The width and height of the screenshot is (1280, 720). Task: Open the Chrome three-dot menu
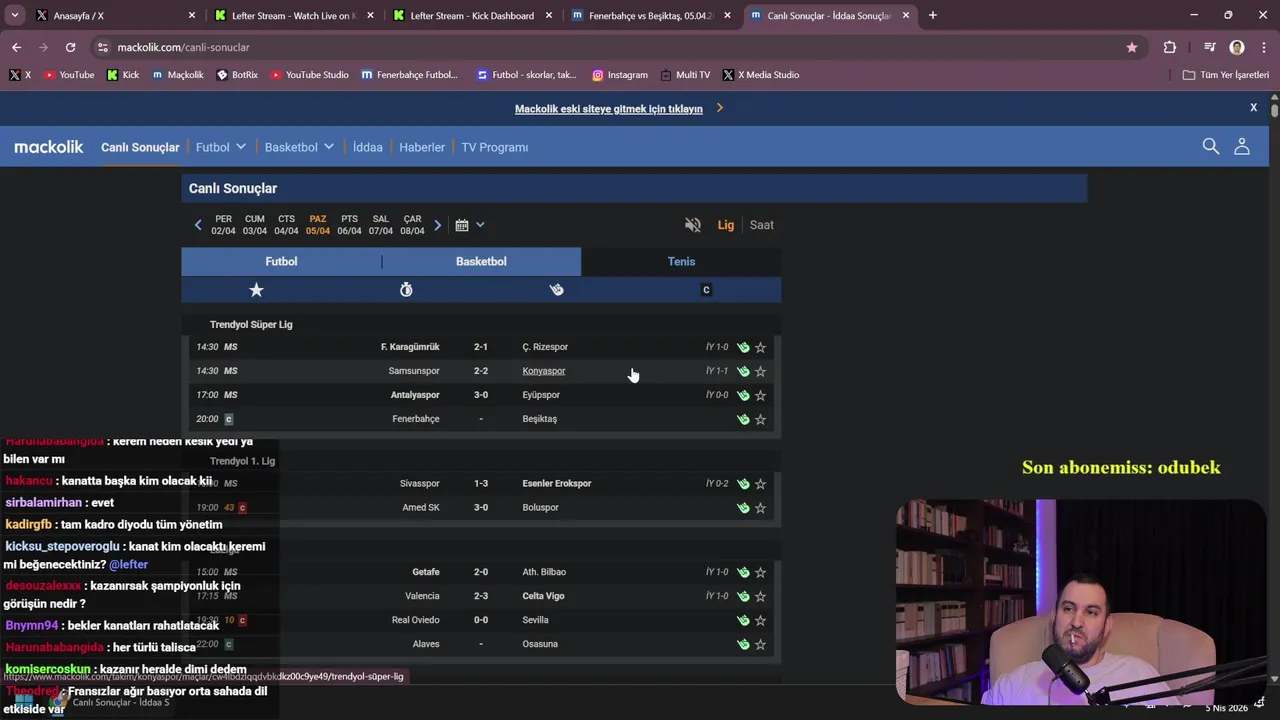[x=1264, y=47]
